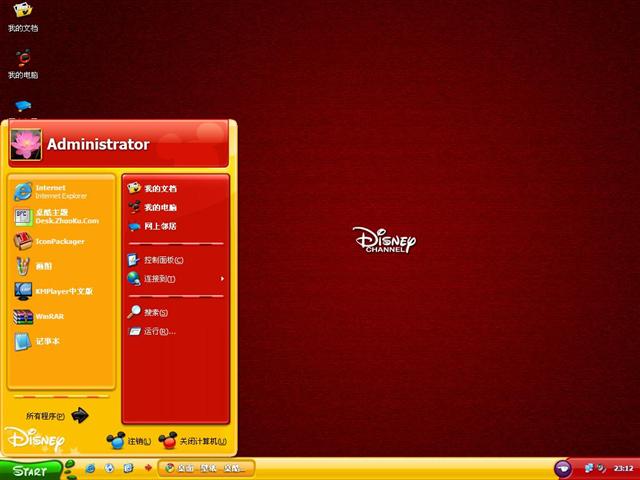Screen dimensions: 640x480
Task: Launch 画图 paint program
Action: [61, 267]
